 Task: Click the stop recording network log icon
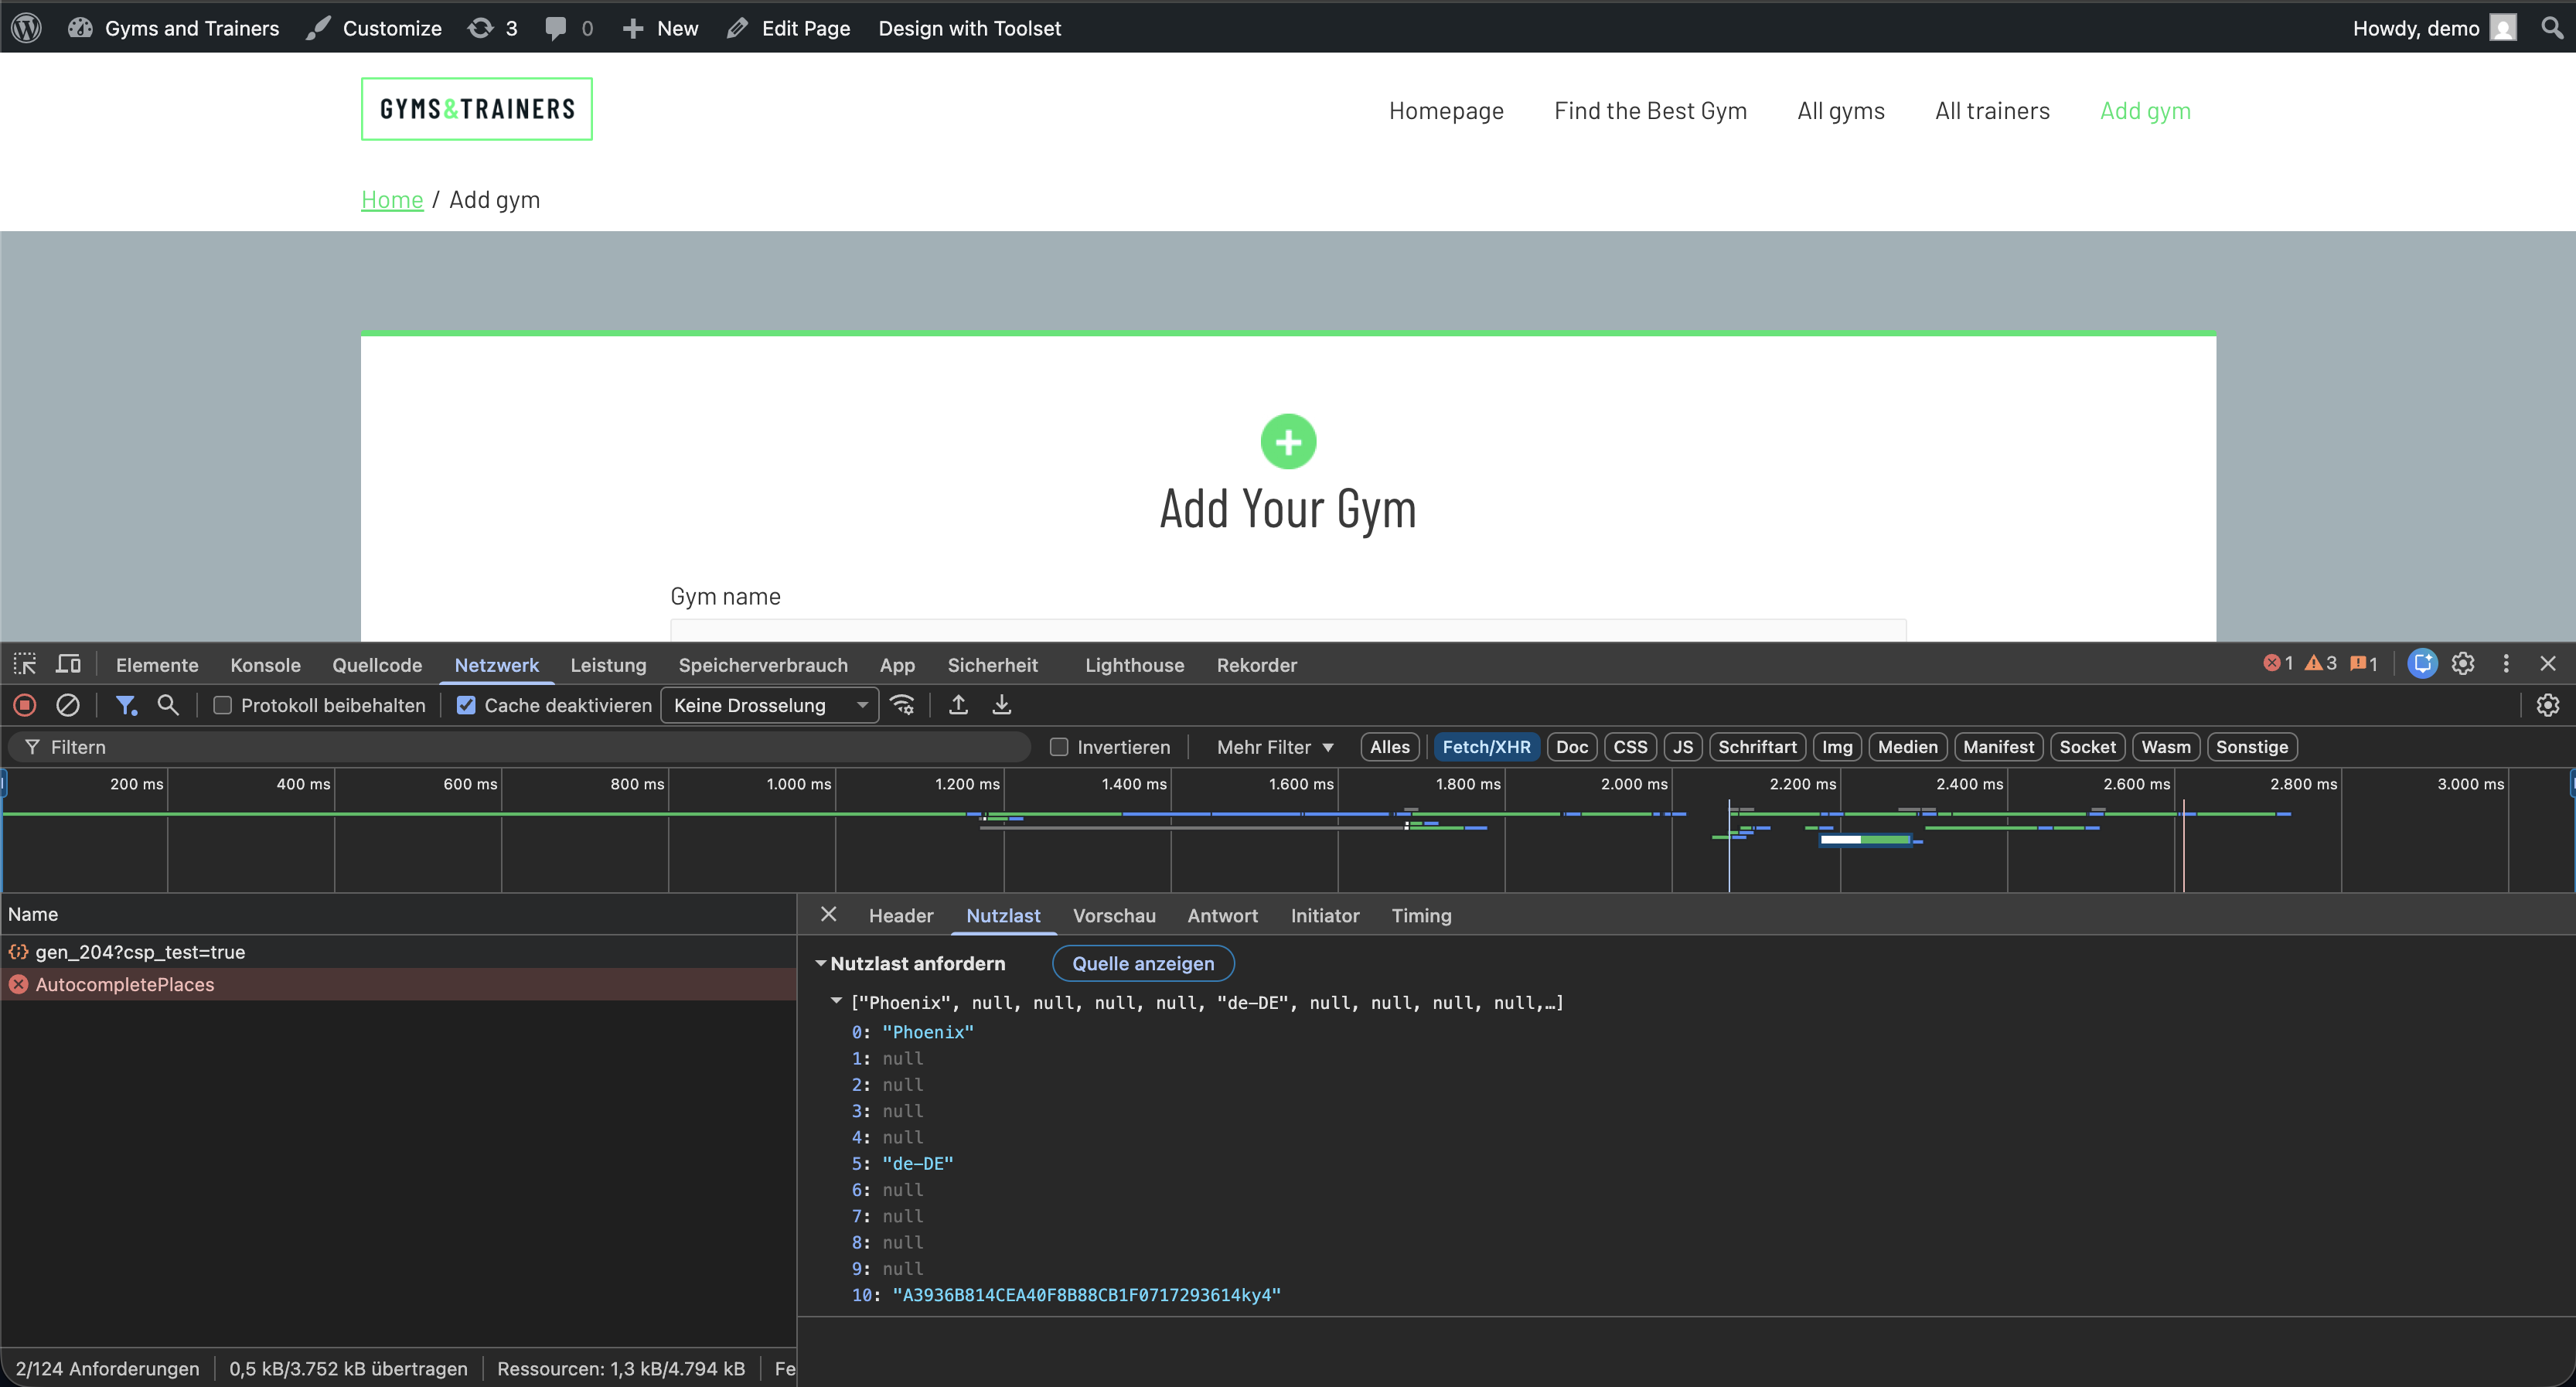click(25, 705)
